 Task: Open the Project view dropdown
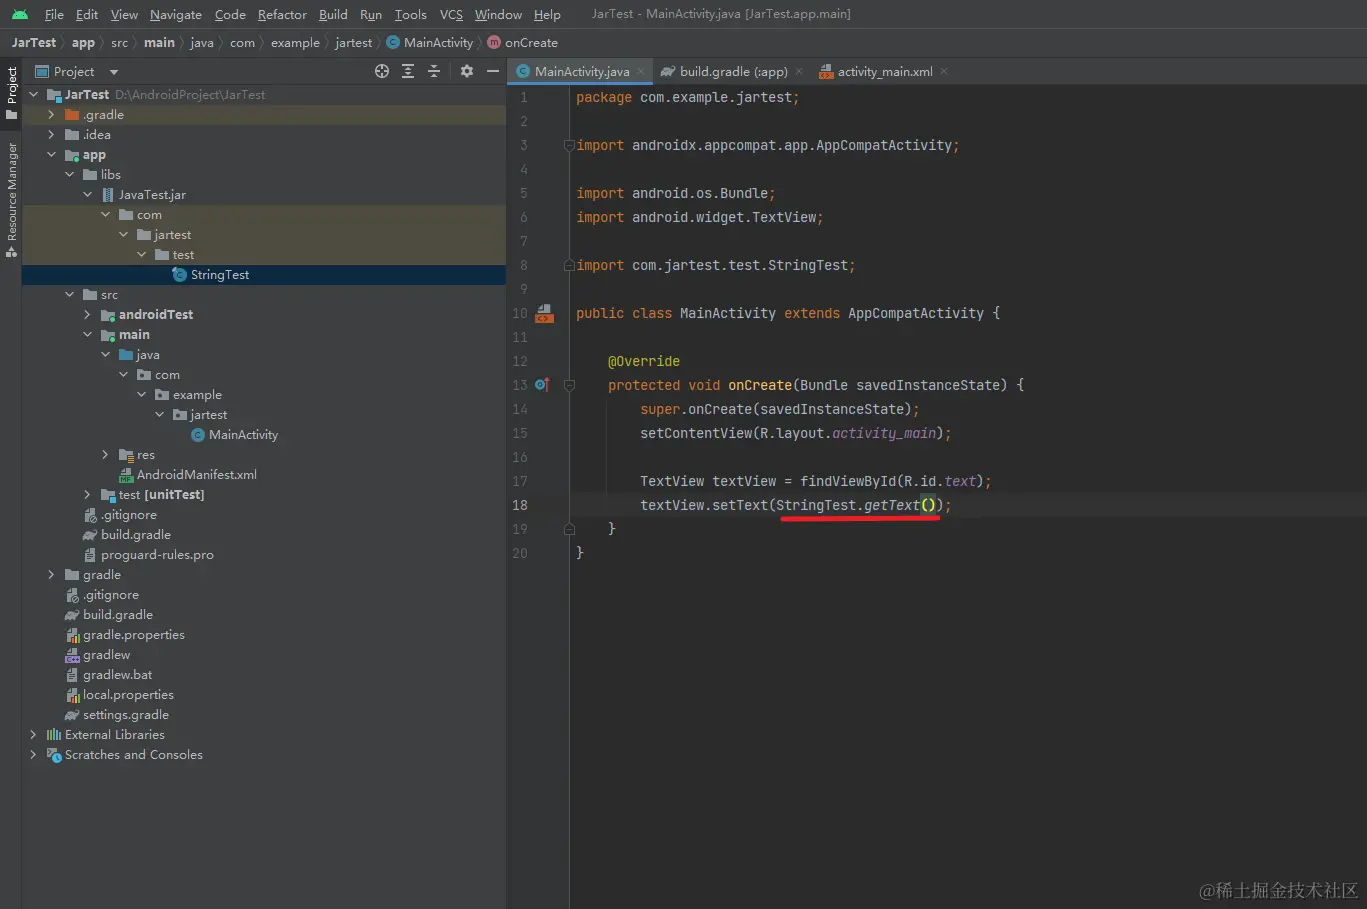click(113, 72)
